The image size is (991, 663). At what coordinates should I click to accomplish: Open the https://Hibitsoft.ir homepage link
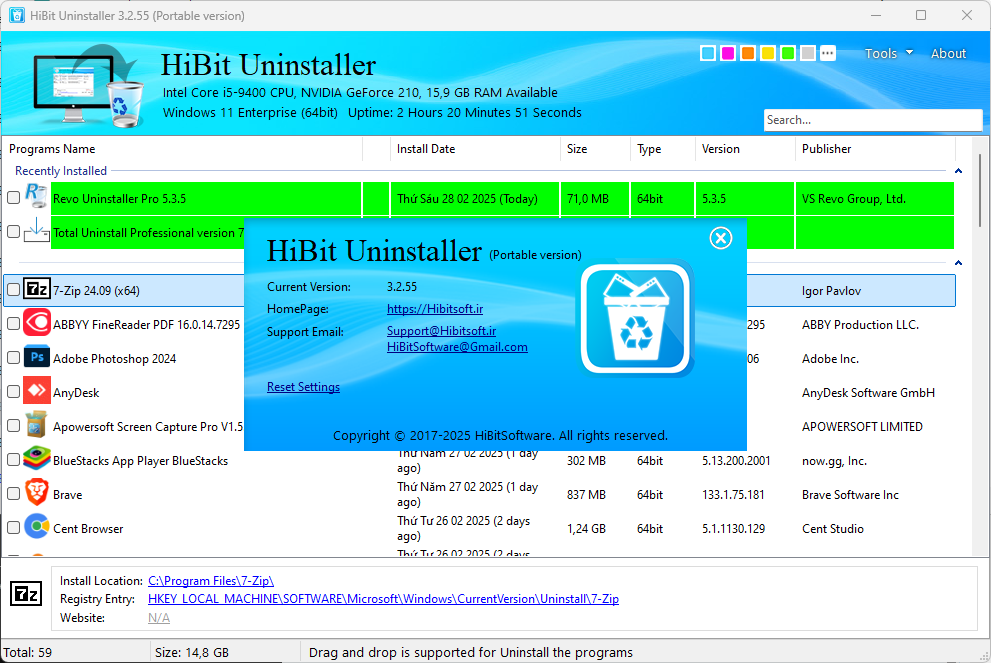pyautogui.click(x=435, y=309)
